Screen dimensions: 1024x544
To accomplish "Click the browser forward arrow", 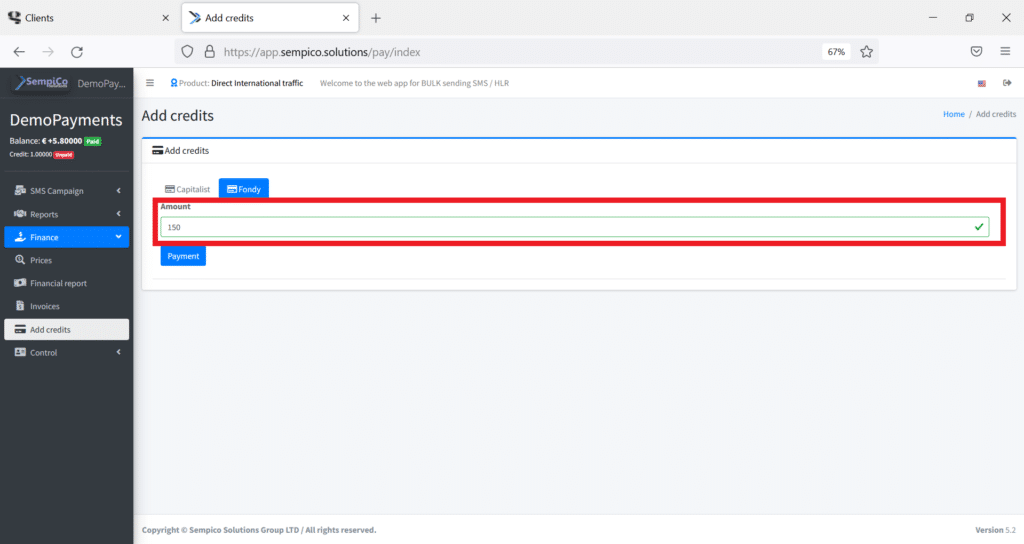I will [x=48, y=52].
